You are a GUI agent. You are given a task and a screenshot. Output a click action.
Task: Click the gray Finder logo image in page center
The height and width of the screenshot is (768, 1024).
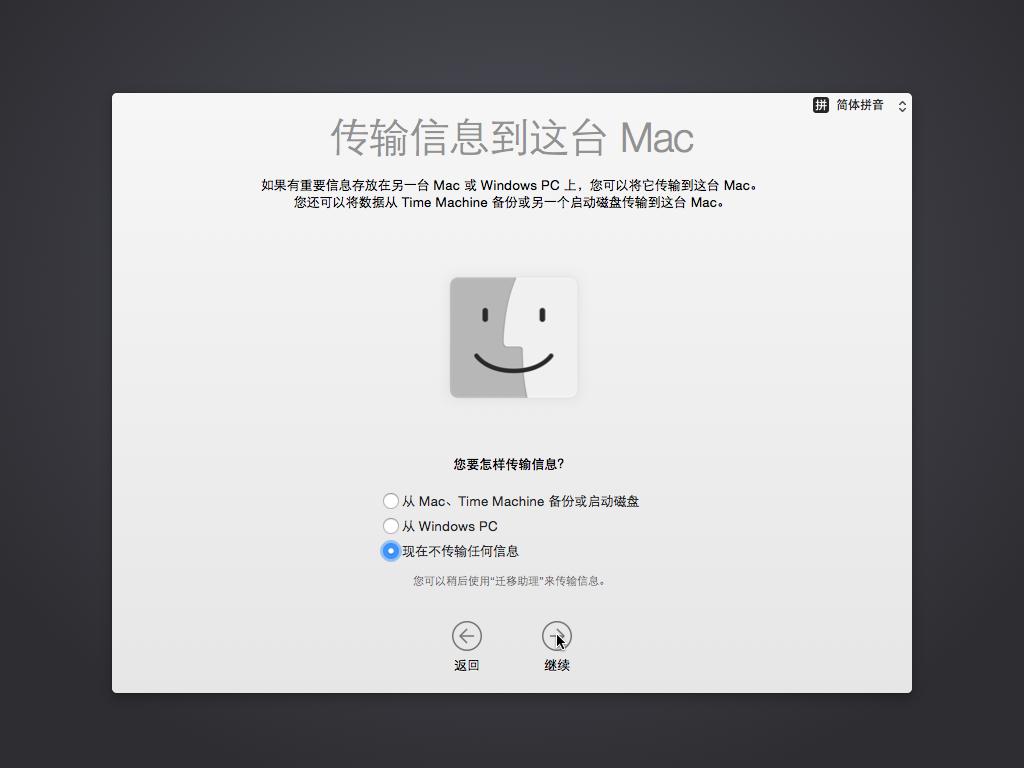pos(512,337)
